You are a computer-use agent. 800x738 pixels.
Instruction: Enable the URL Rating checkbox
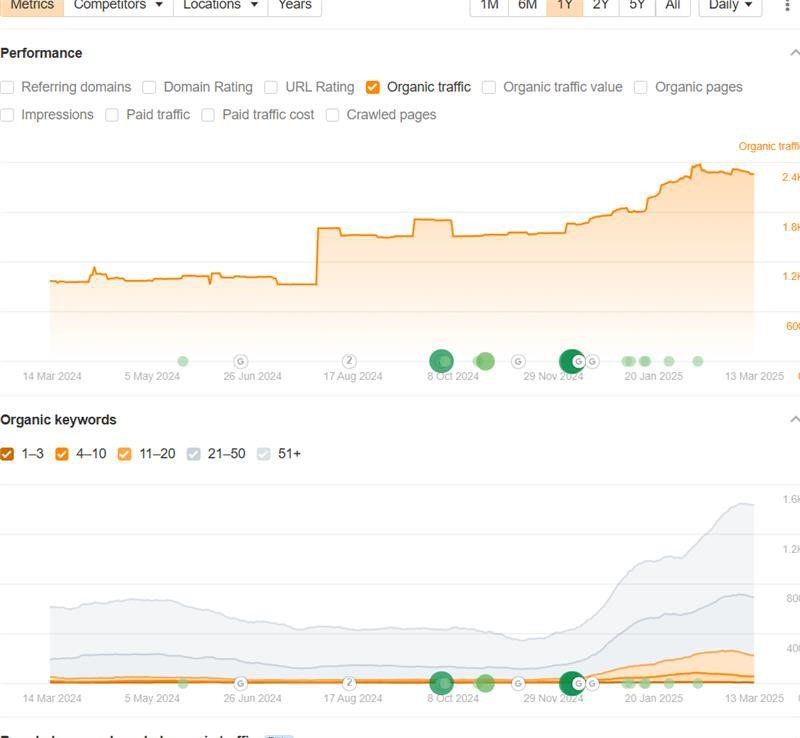pyautogui.click(x=271, y=87)
